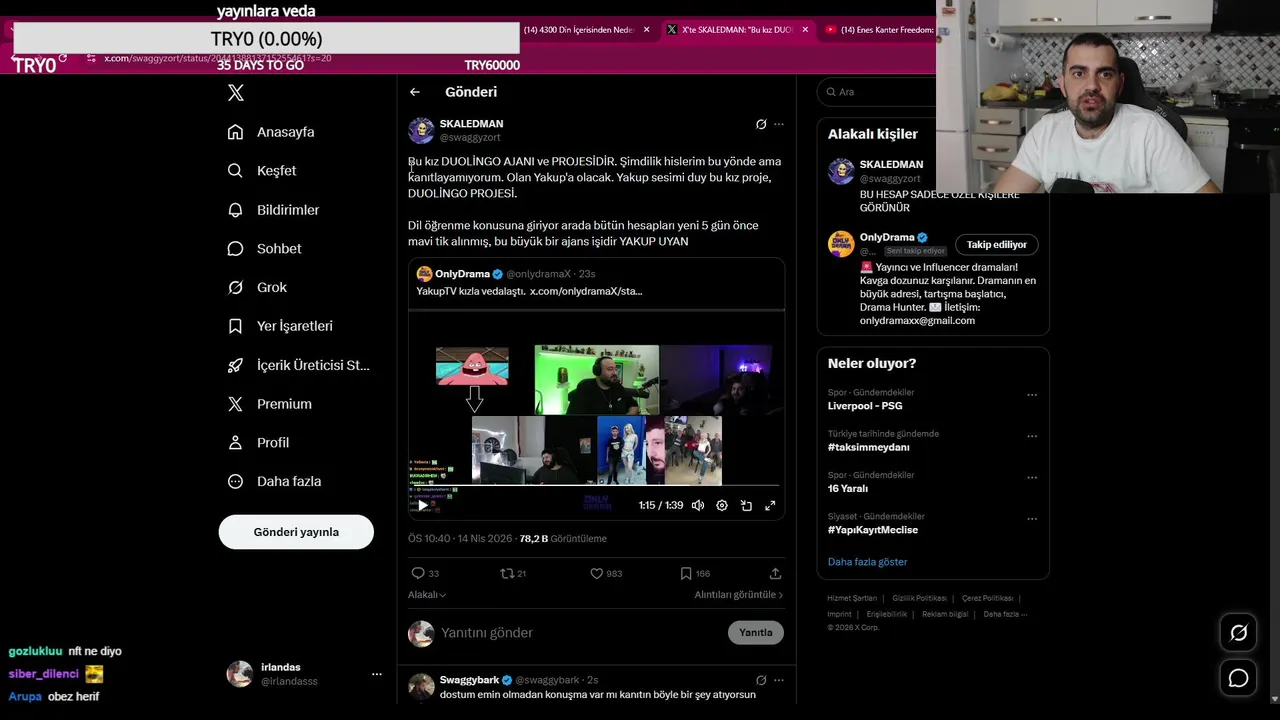Click Daha fazla göster link
This screenshot has width=1280, height=720.
tap(868, 562)
